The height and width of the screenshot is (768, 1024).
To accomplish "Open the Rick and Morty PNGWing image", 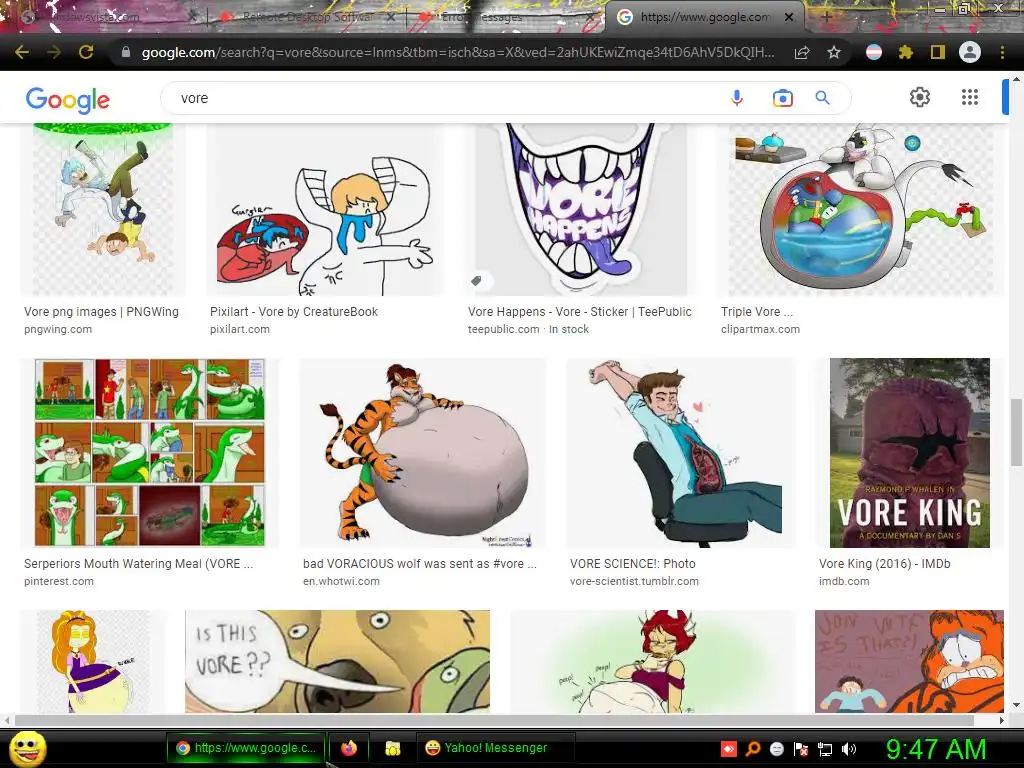I will pos(103,209).
